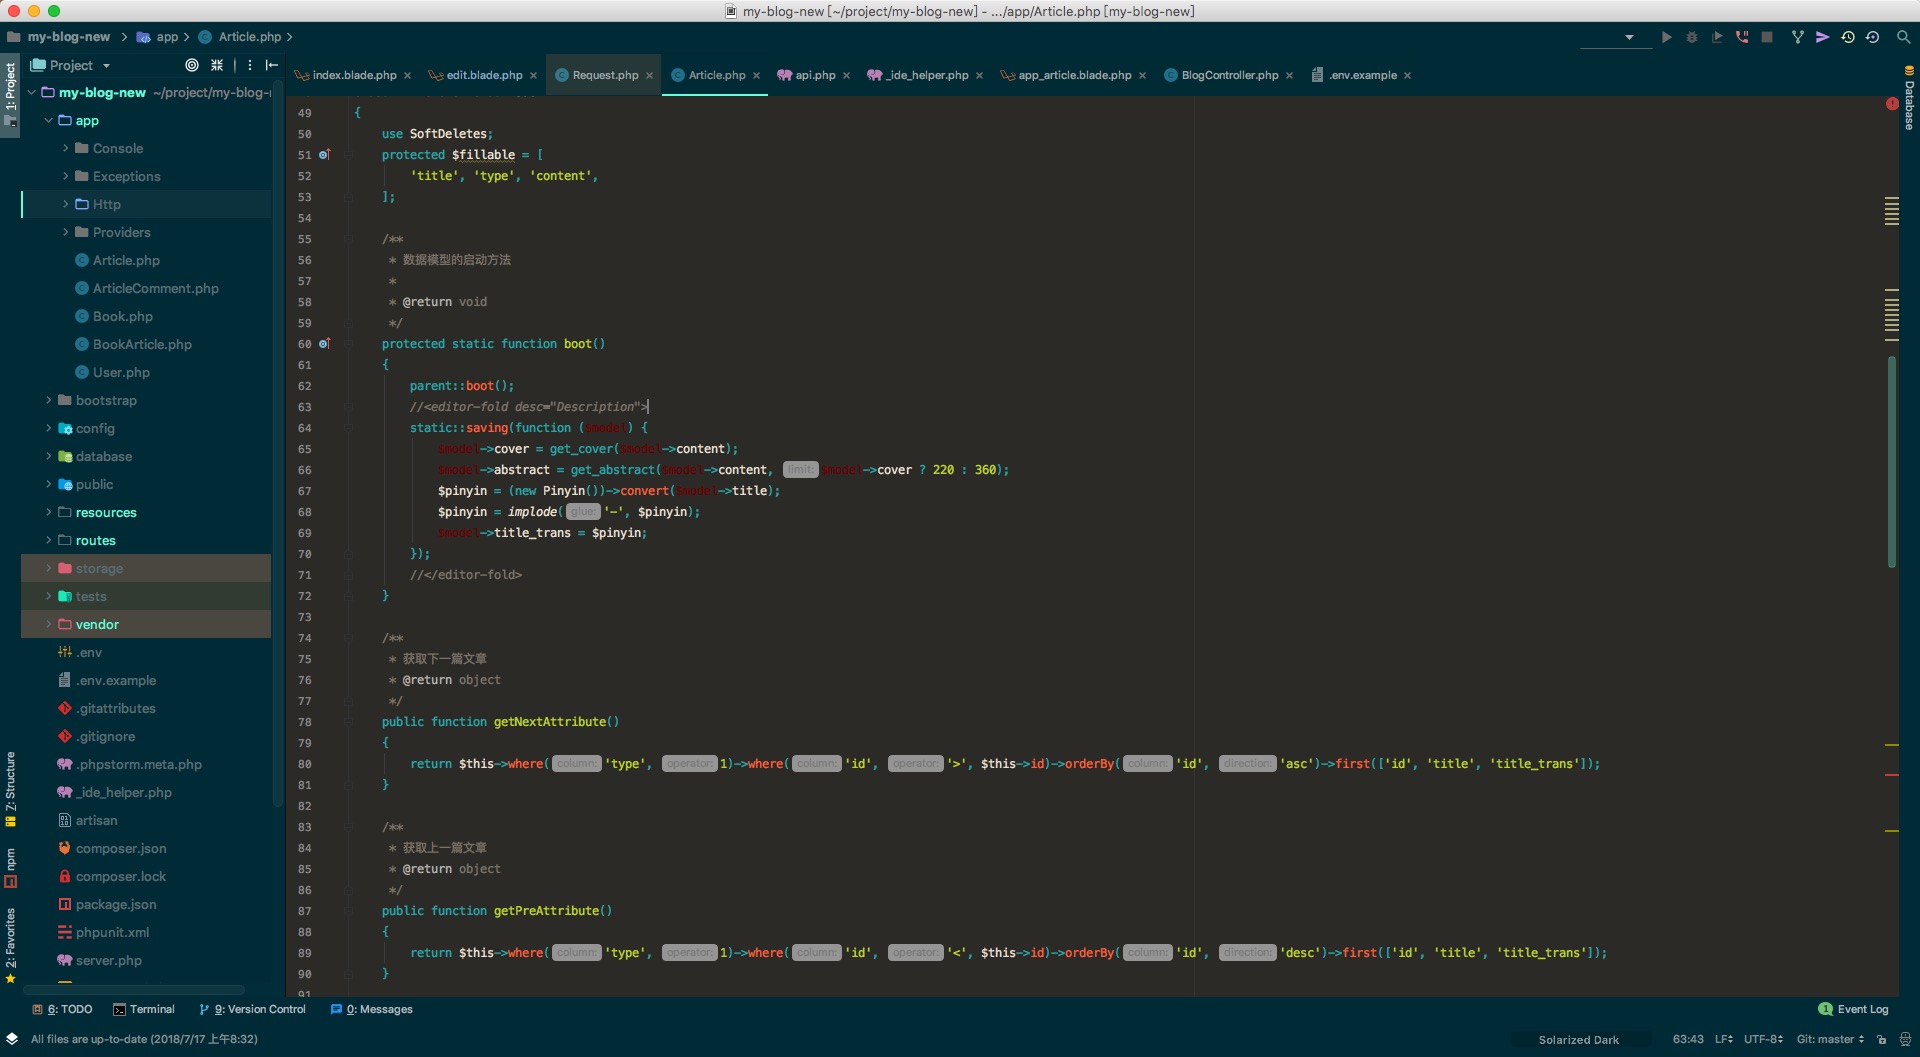Click the LF line separator selector
Viewport: 1920px width, 1057px height.
(x=1724, y=1039)
